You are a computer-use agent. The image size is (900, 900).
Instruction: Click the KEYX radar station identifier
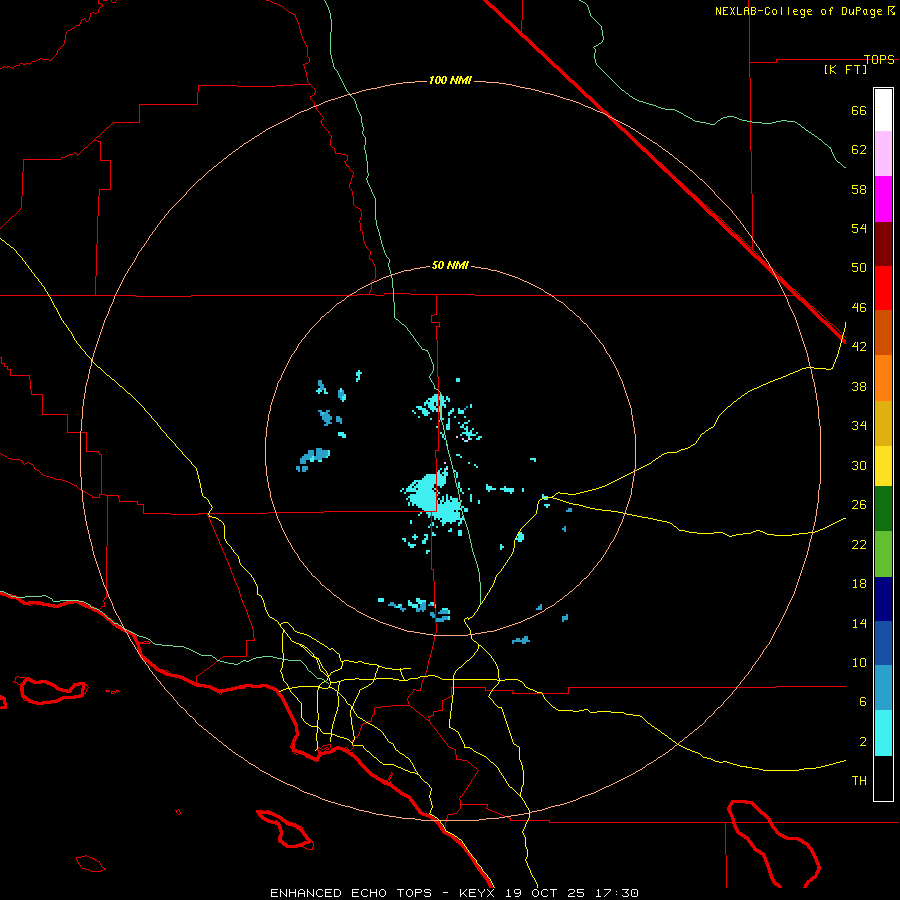point(476,893)
